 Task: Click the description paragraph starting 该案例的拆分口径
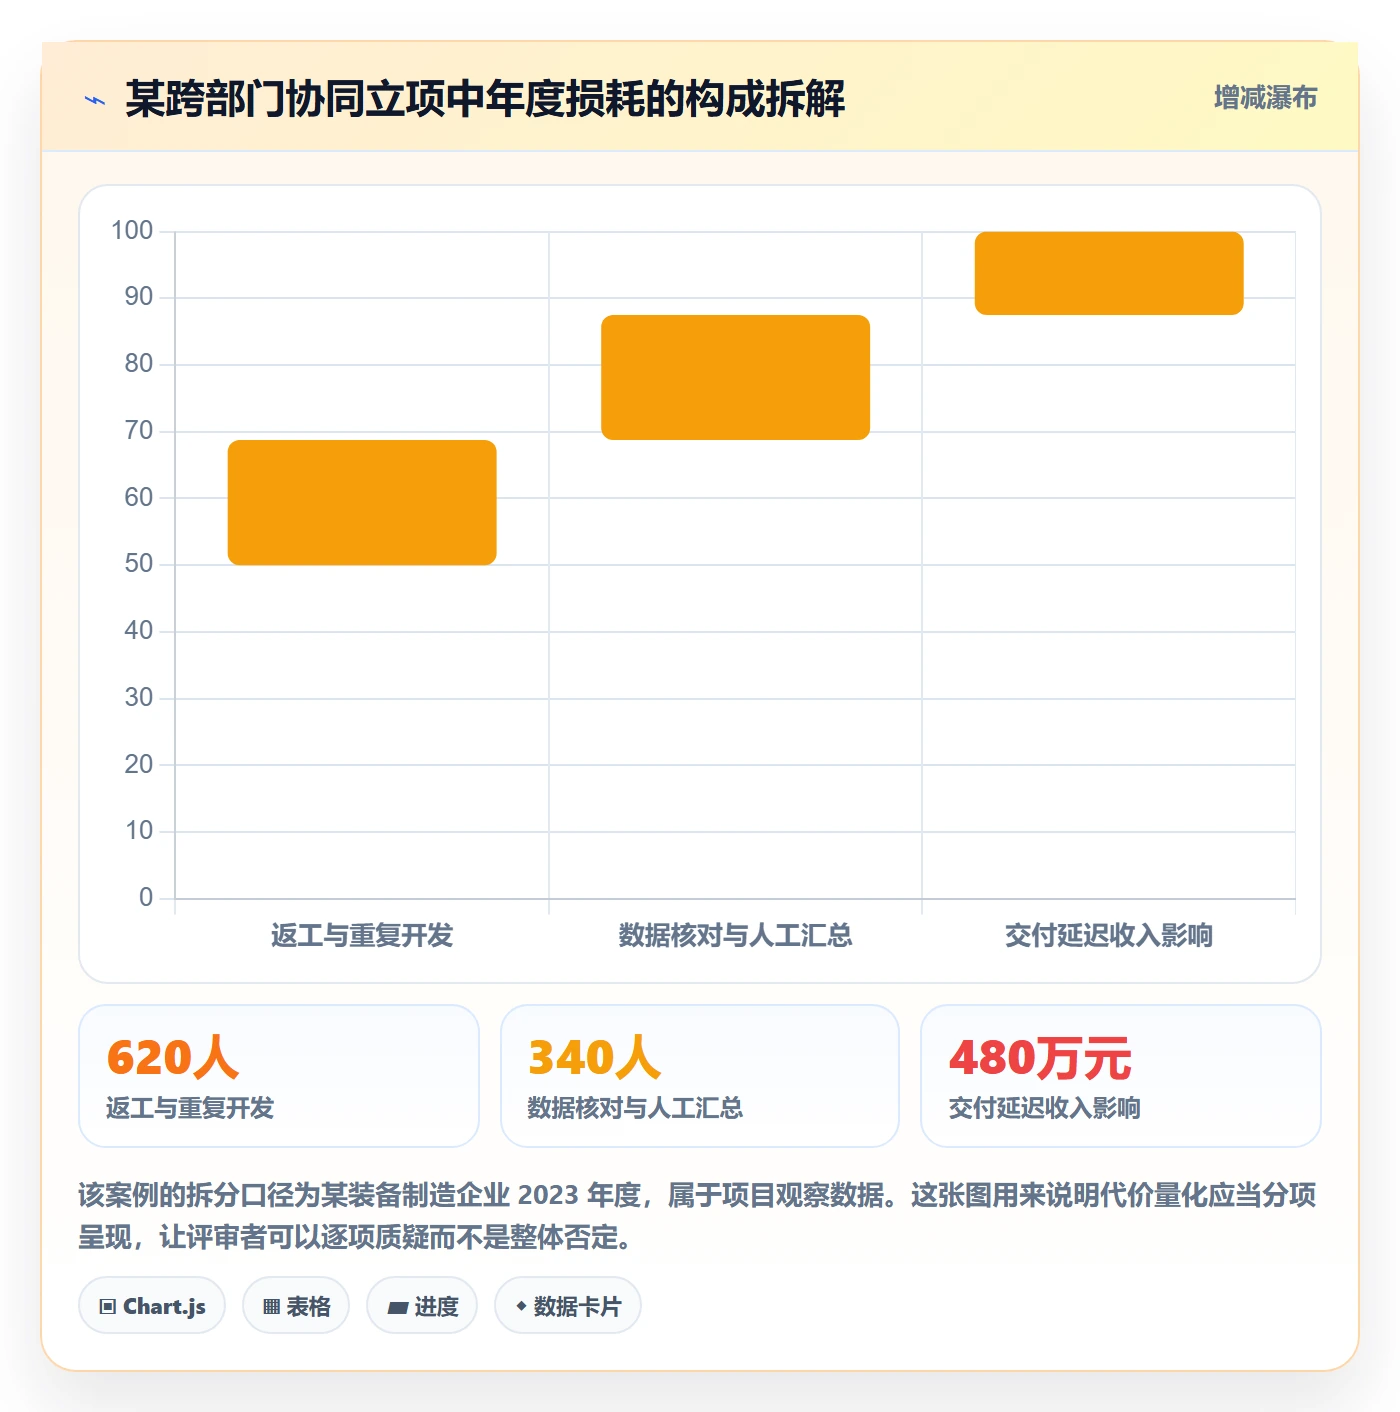(x=698, y=1216)
